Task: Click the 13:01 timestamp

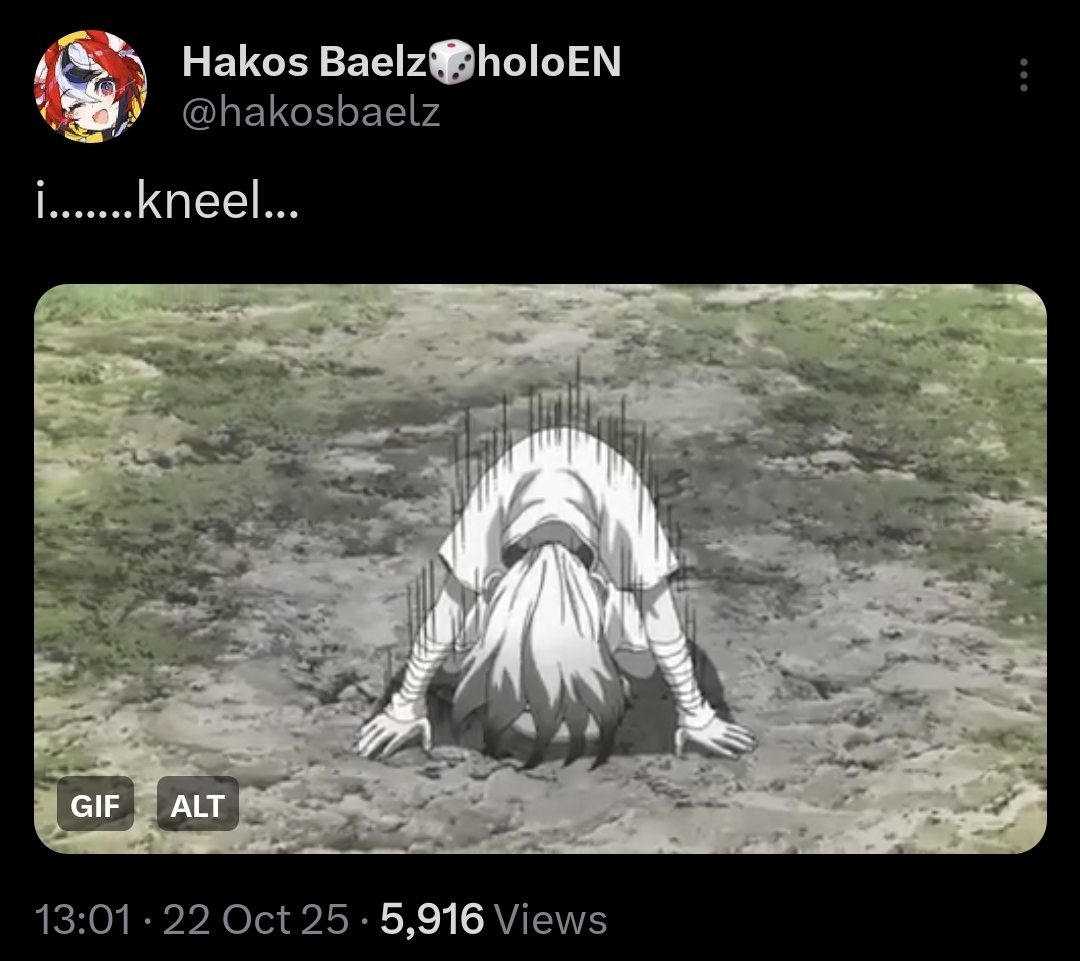Action: (x=83, y=920)
